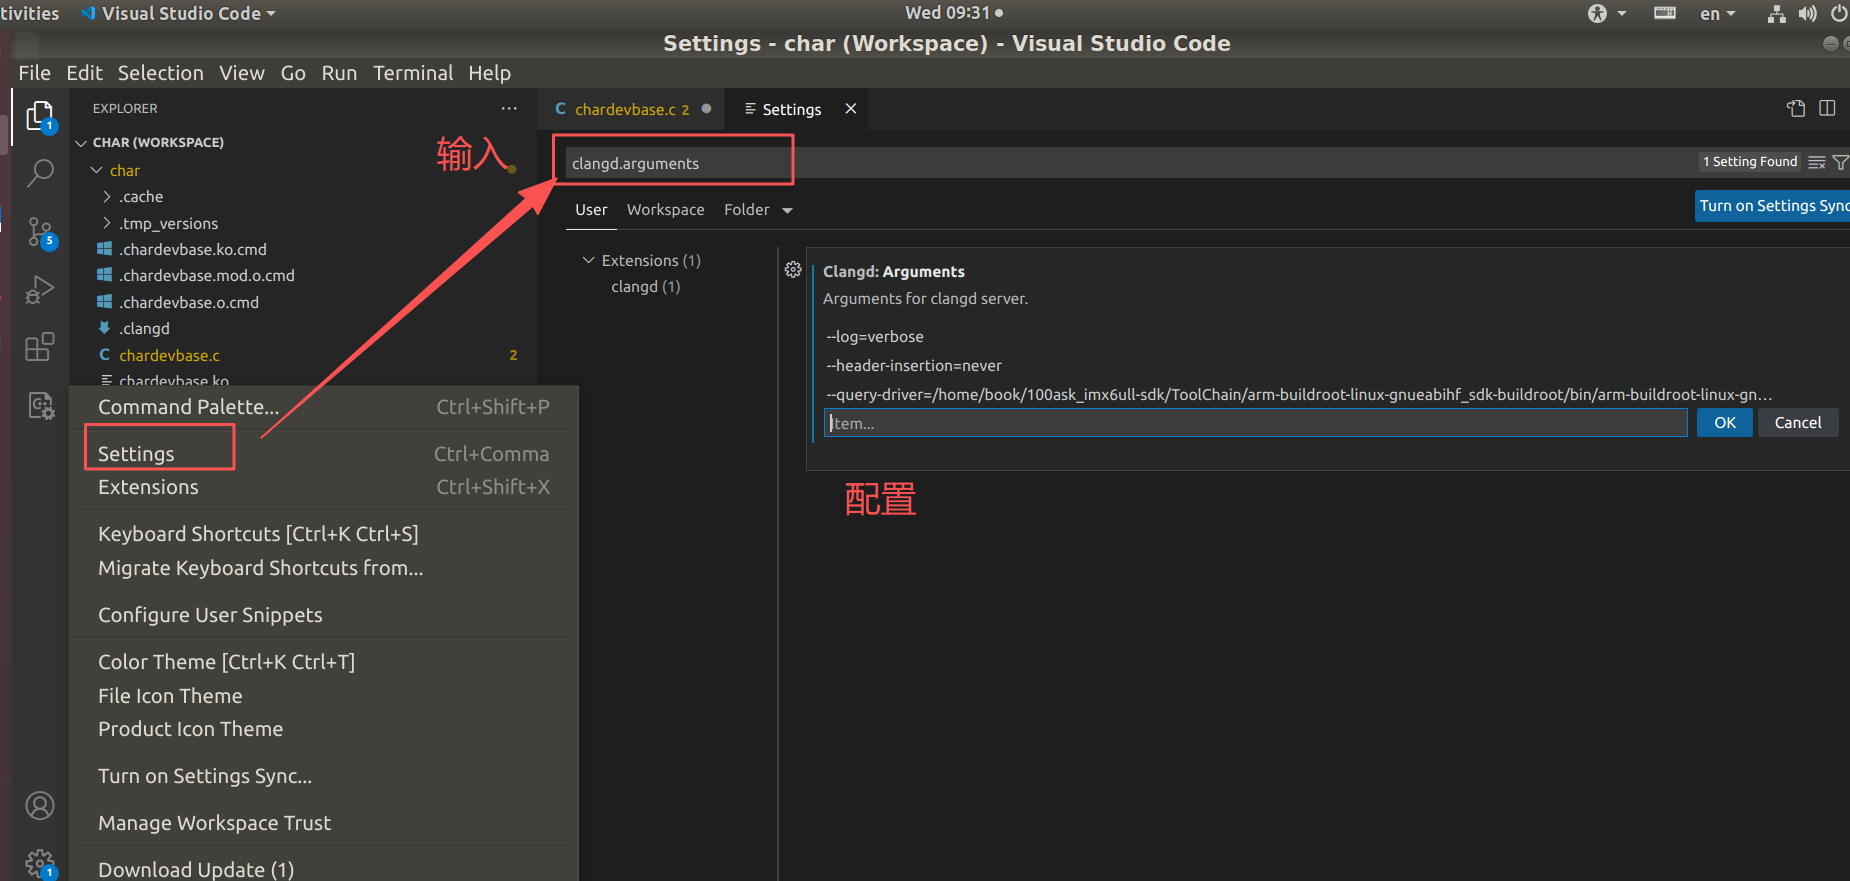Open the volume icon in top bar
Viewport: 1850px width, 881px height.
[1807, 13]
